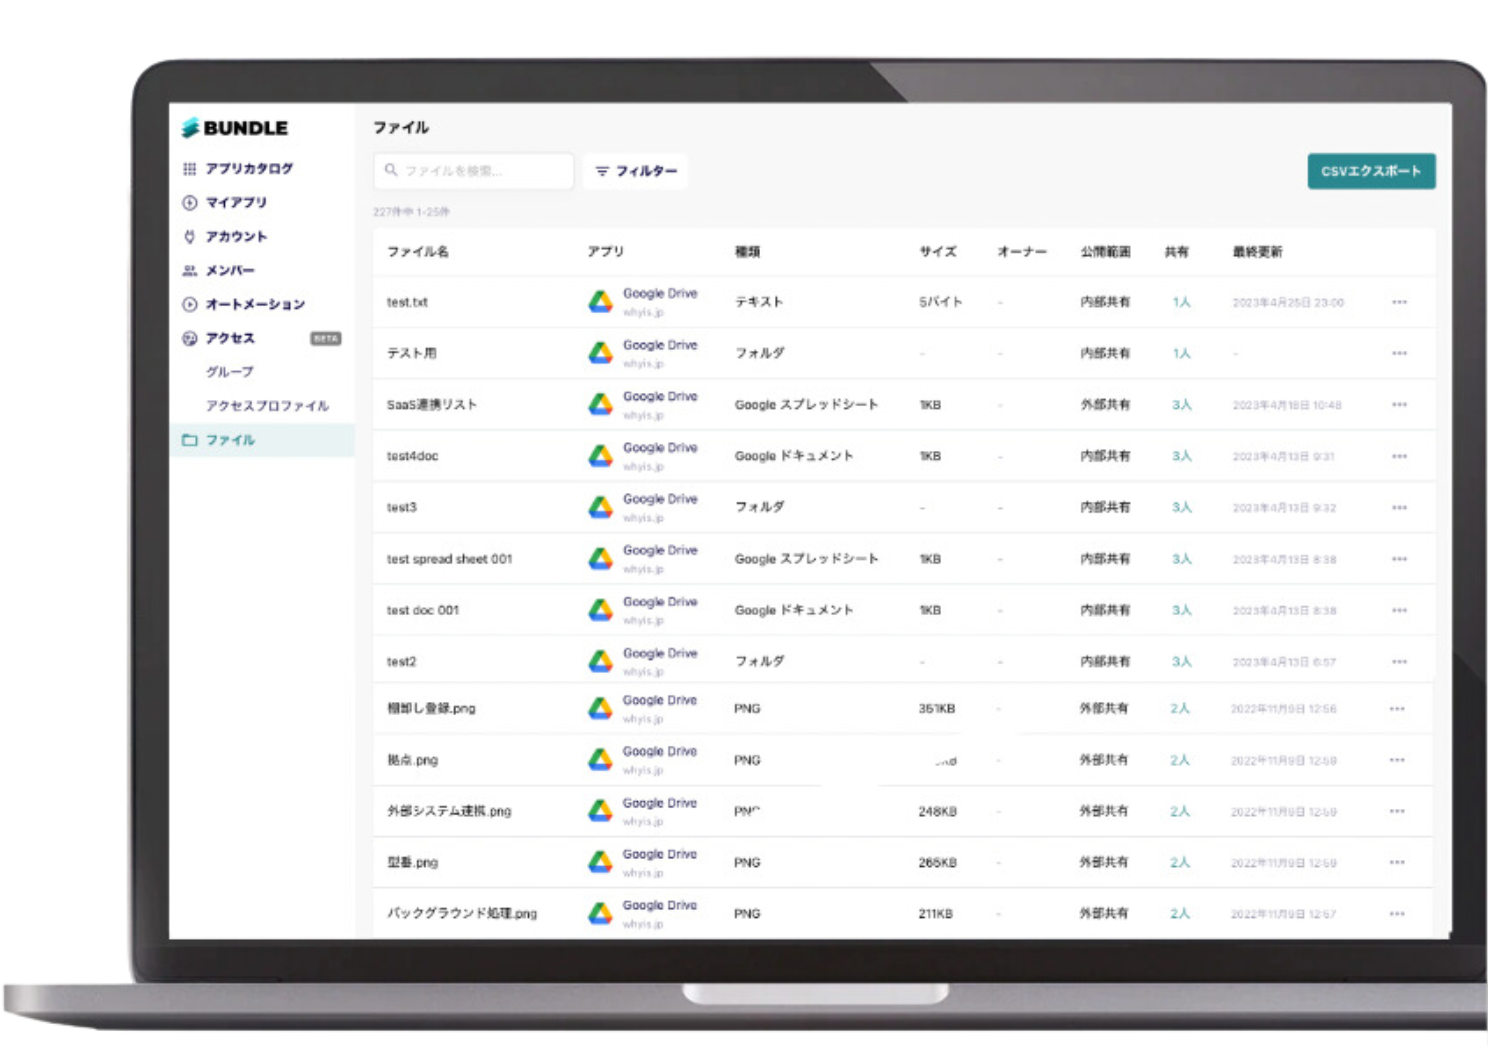
Task: Click file name バックグラウンド処理.png
Action: click(462, 914)
